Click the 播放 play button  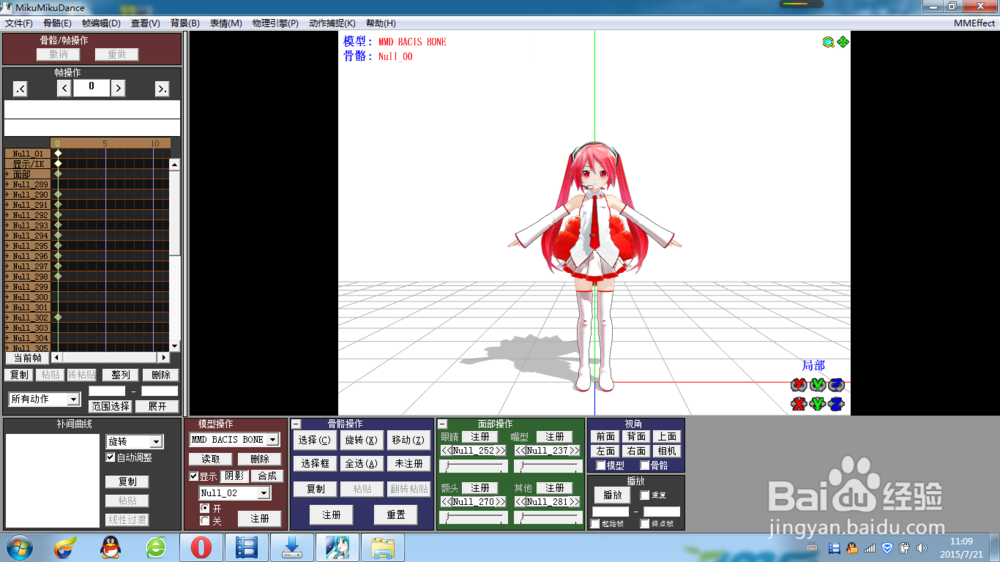click(x=612, y=495)
